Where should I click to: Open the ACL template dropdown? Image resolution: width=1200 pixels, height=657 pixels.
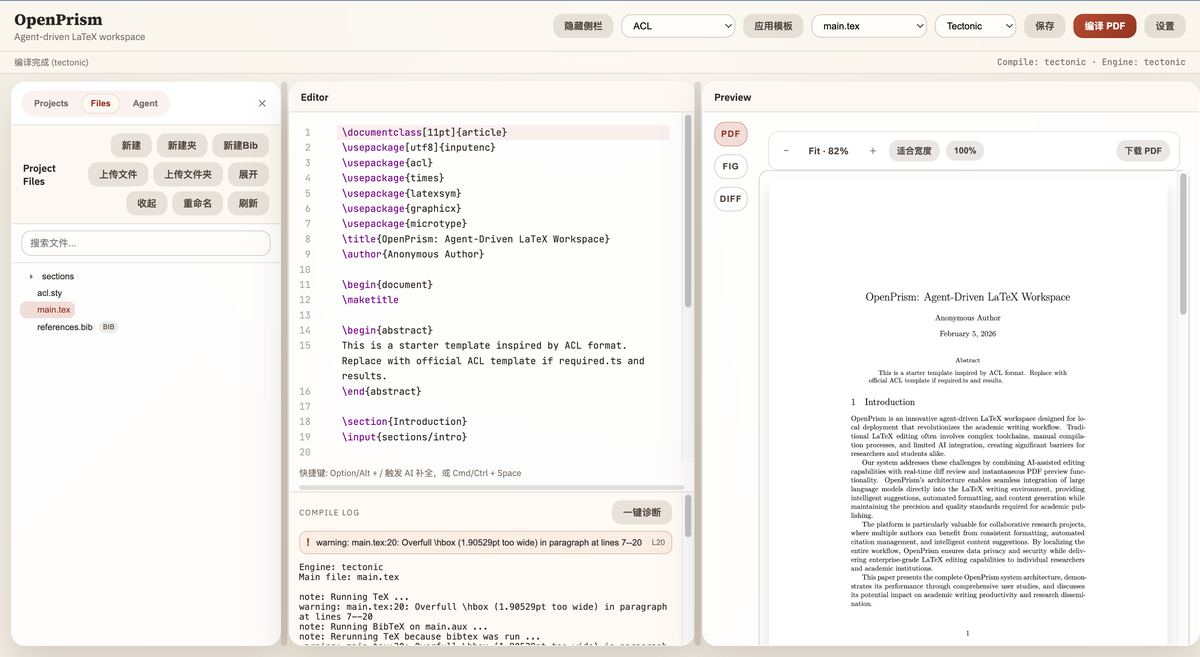point(679,26)
